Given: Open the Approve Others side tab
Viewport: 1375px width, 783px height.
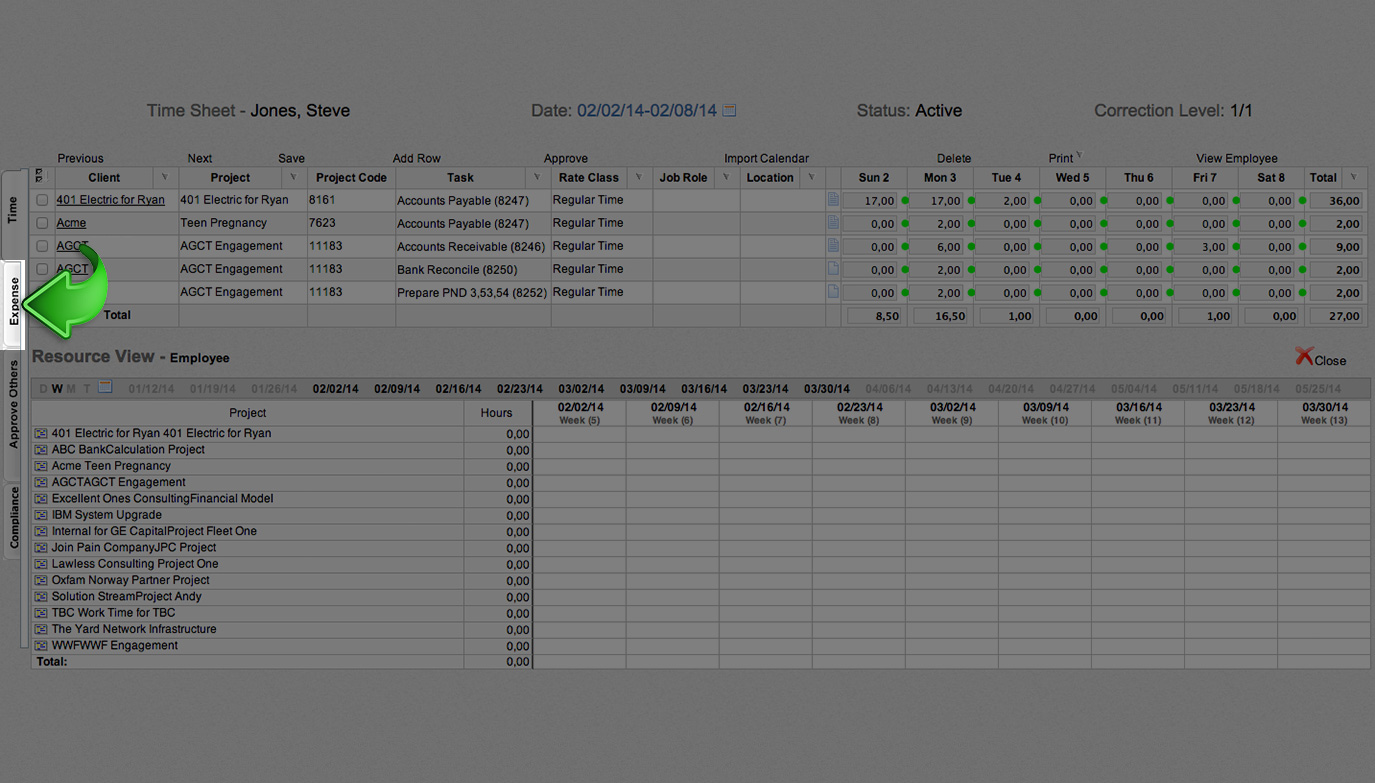Looking at the screenshot, I should 14,404.
